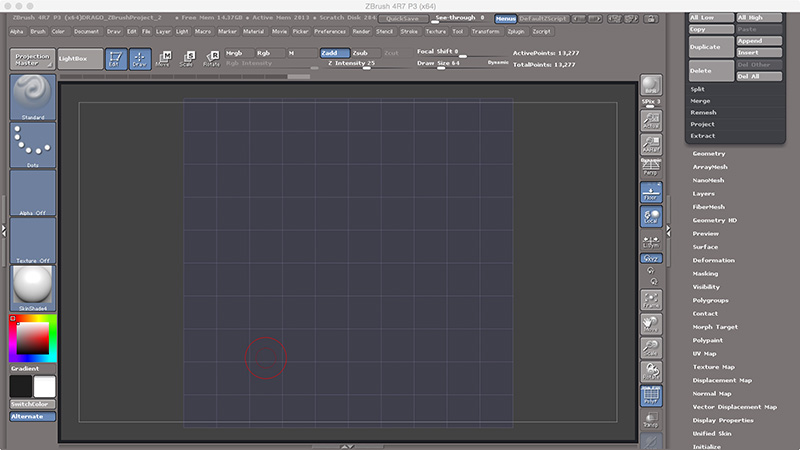Toggle PolyF wireframe display
The width and height of the screenshot is (800, 450).
point(651,396)
